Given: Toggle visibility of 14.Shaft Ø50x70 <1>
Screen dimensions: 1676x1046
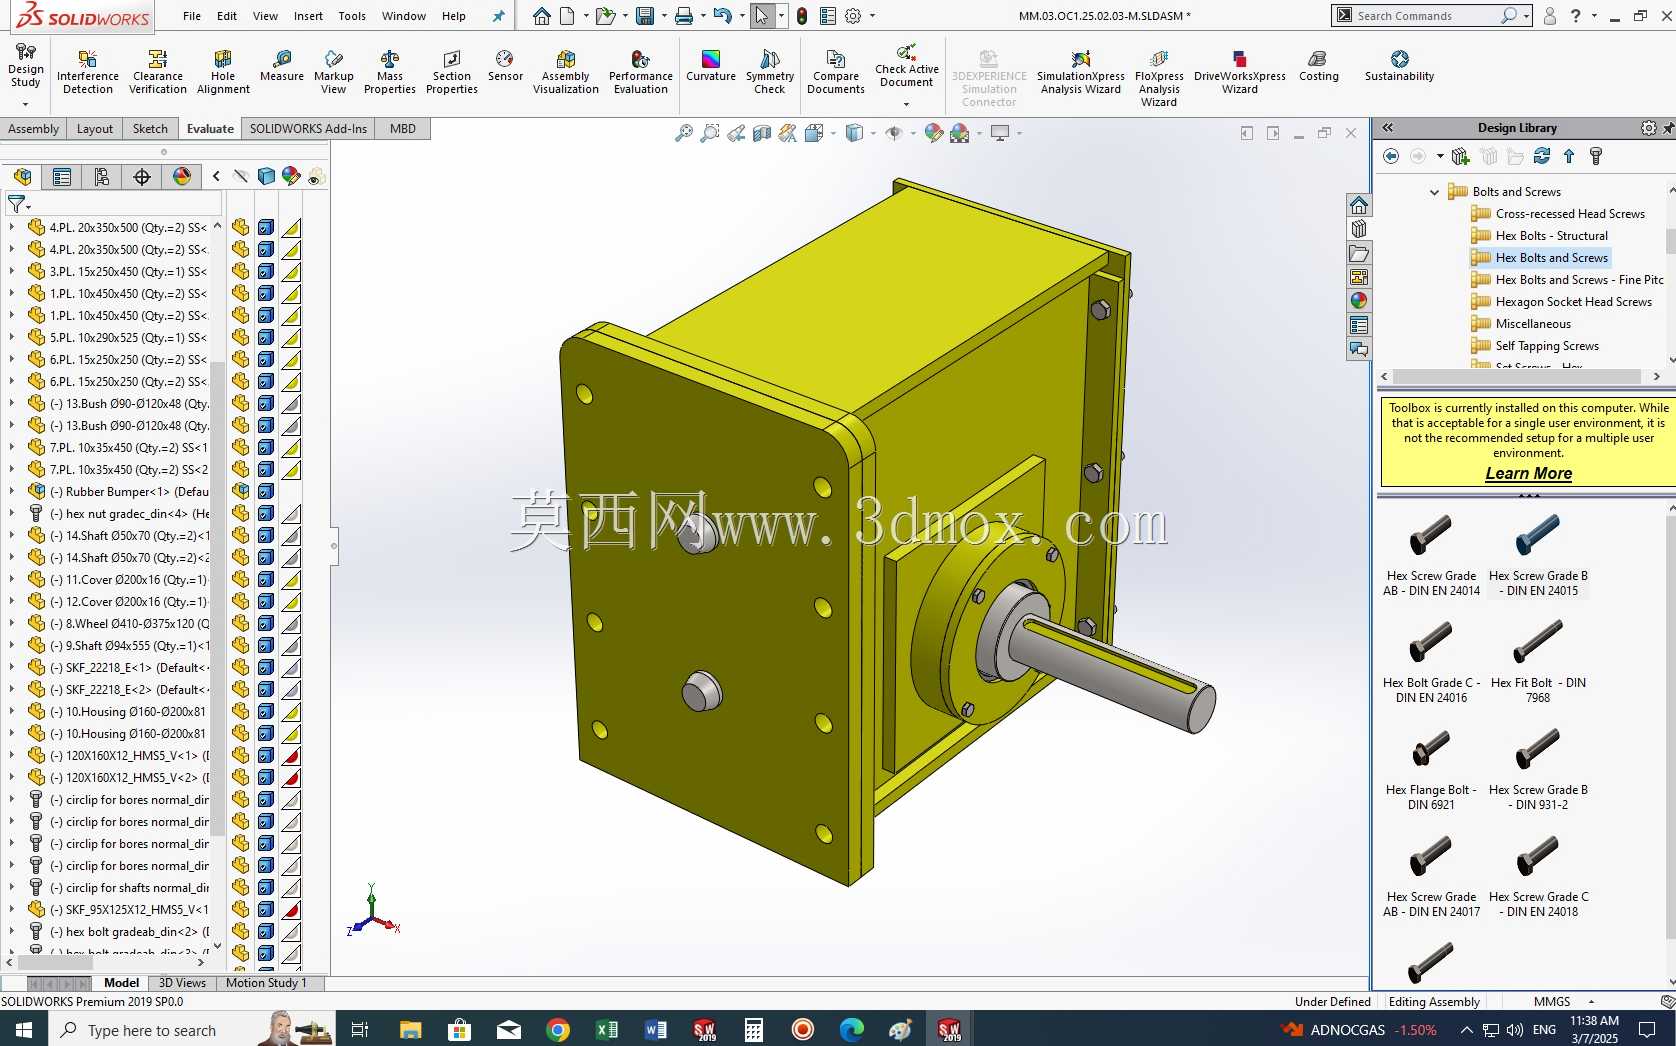Looking at the screenshot, I should [241, 535].
